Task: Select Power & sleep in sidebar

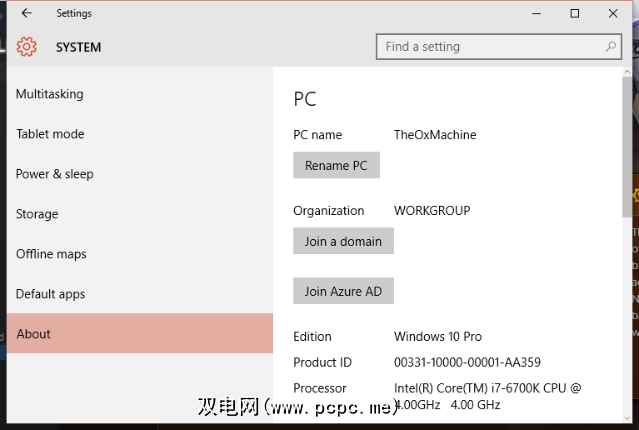Action: pos(139,174)
